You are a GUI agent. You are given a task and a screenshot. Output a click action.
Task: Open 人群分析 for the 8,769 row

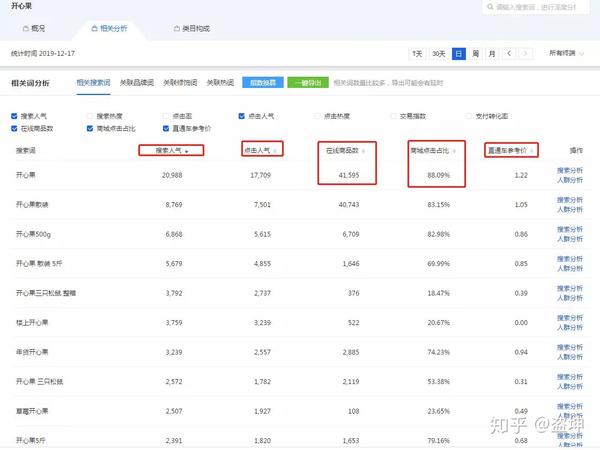tap(570, 209)
